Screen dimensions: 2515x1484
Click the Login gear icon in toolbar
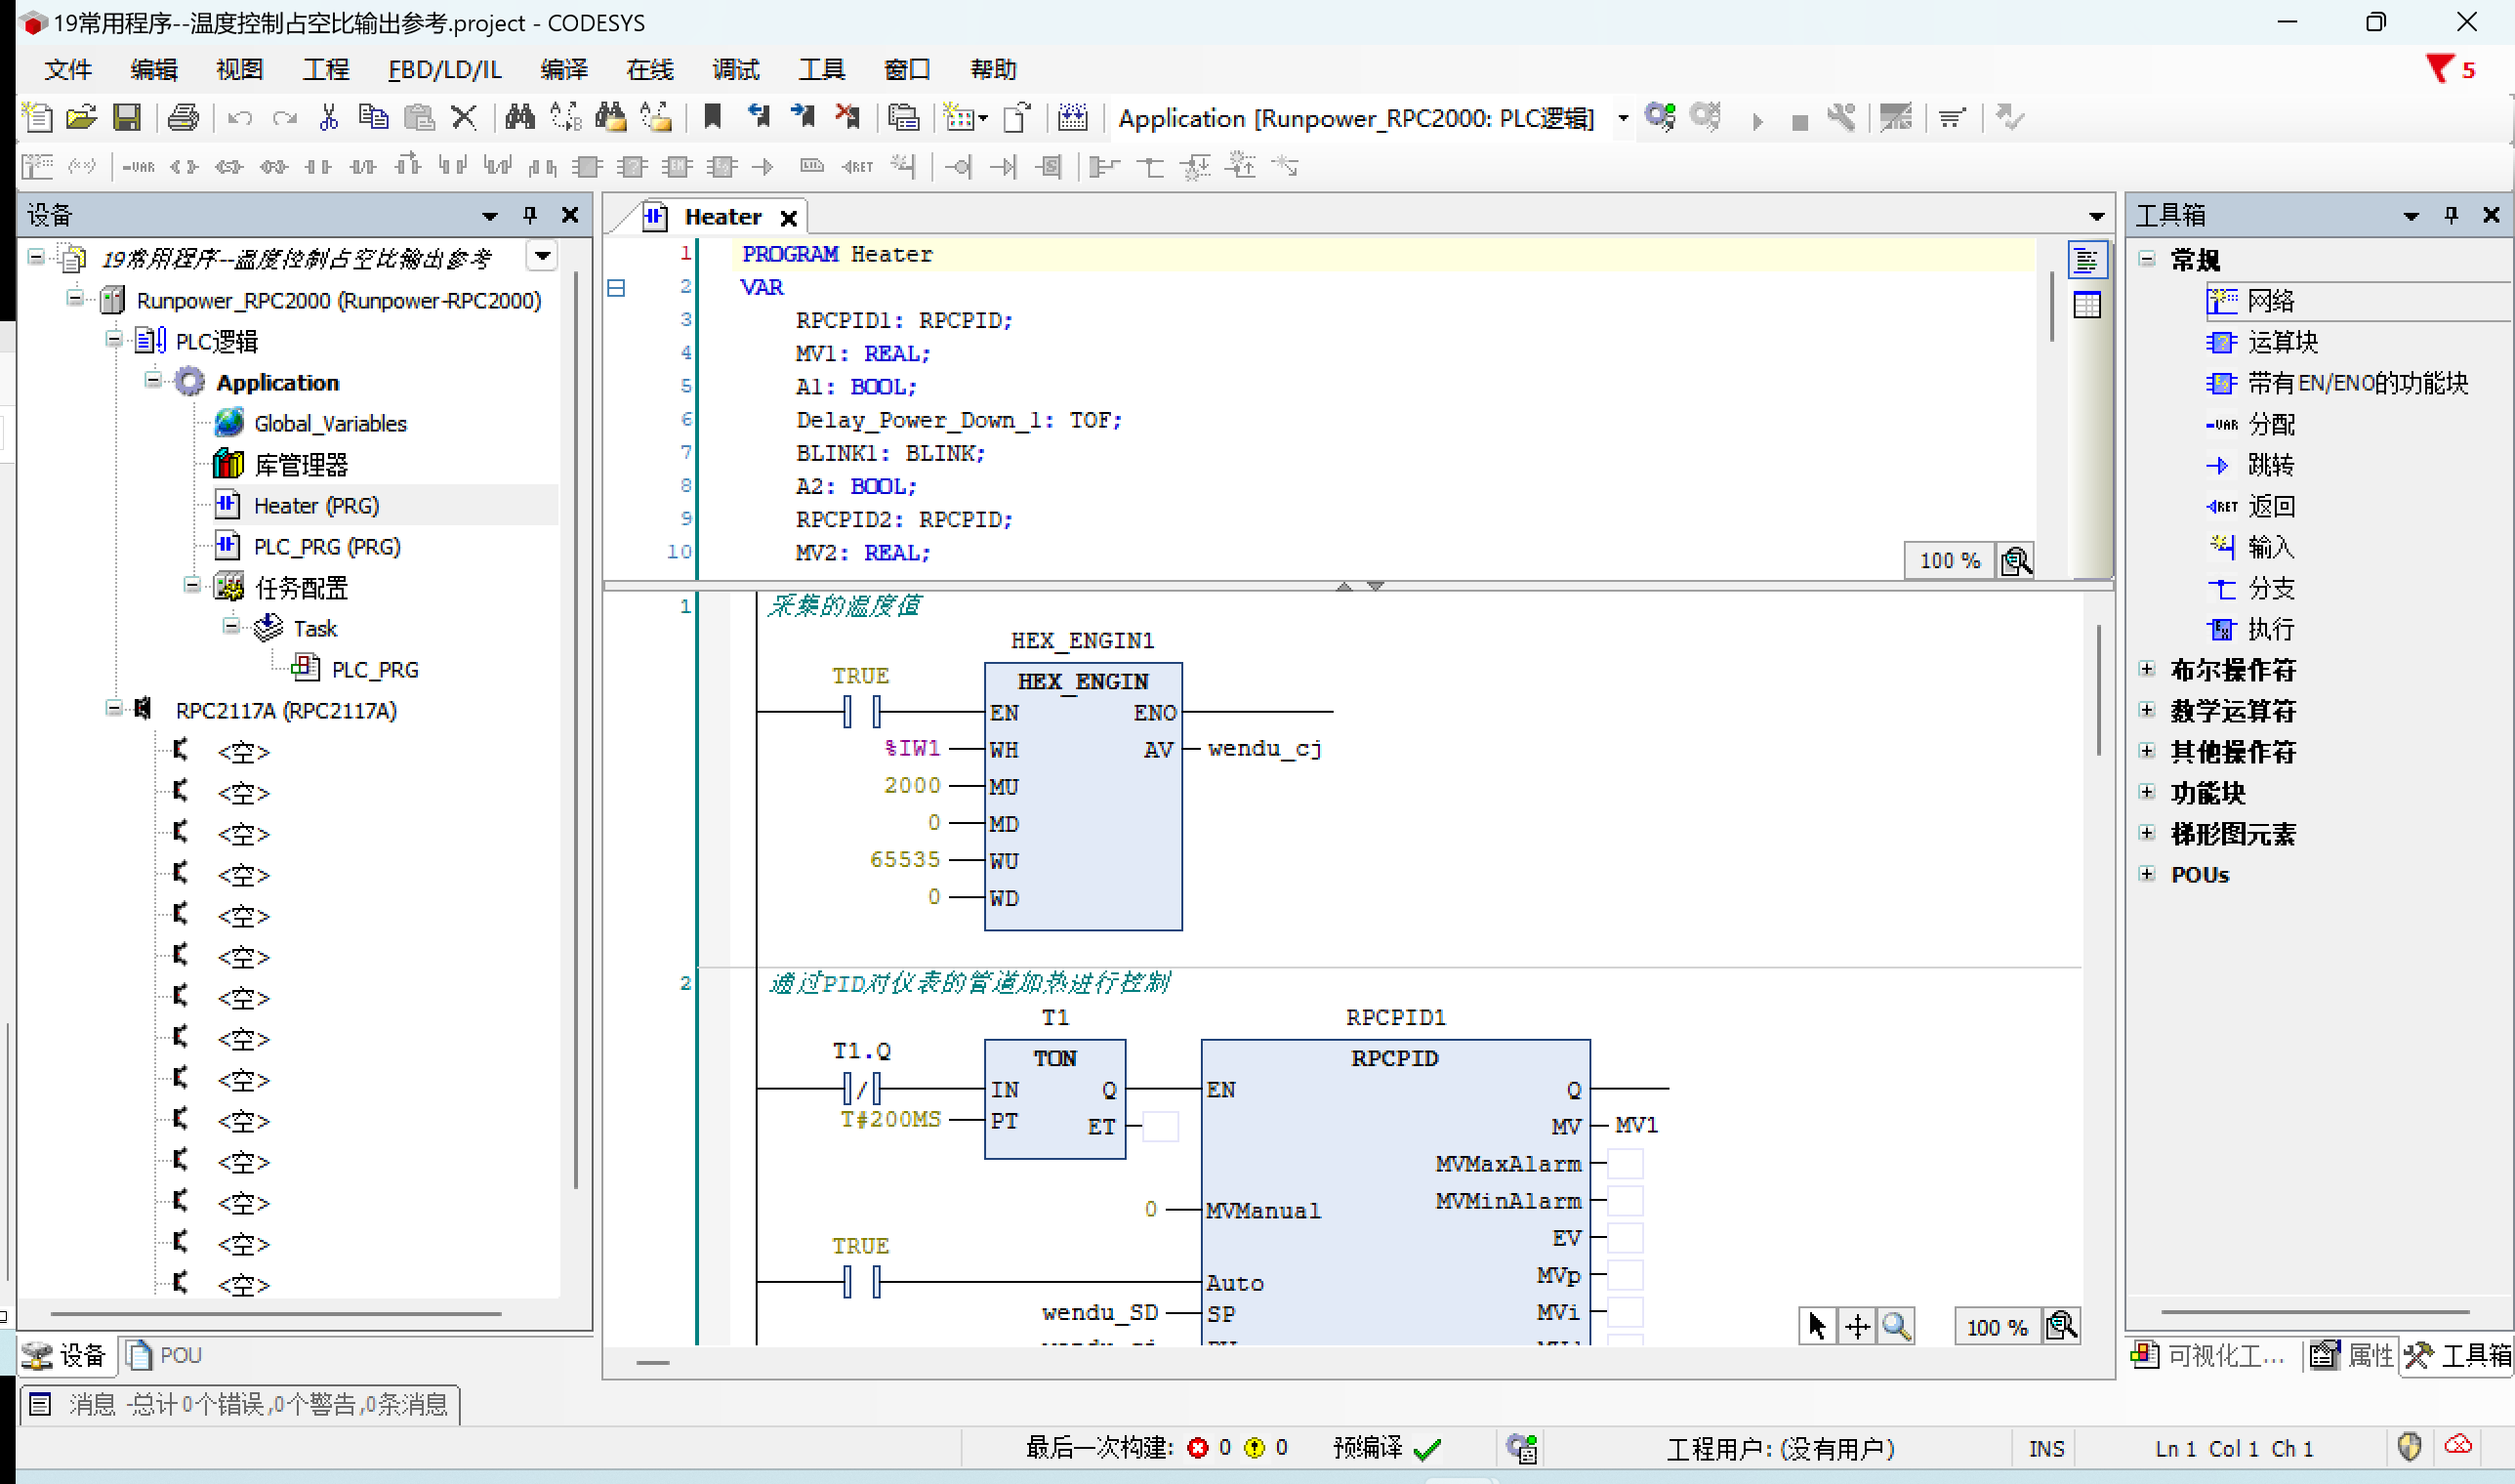tap(1661, 118)
